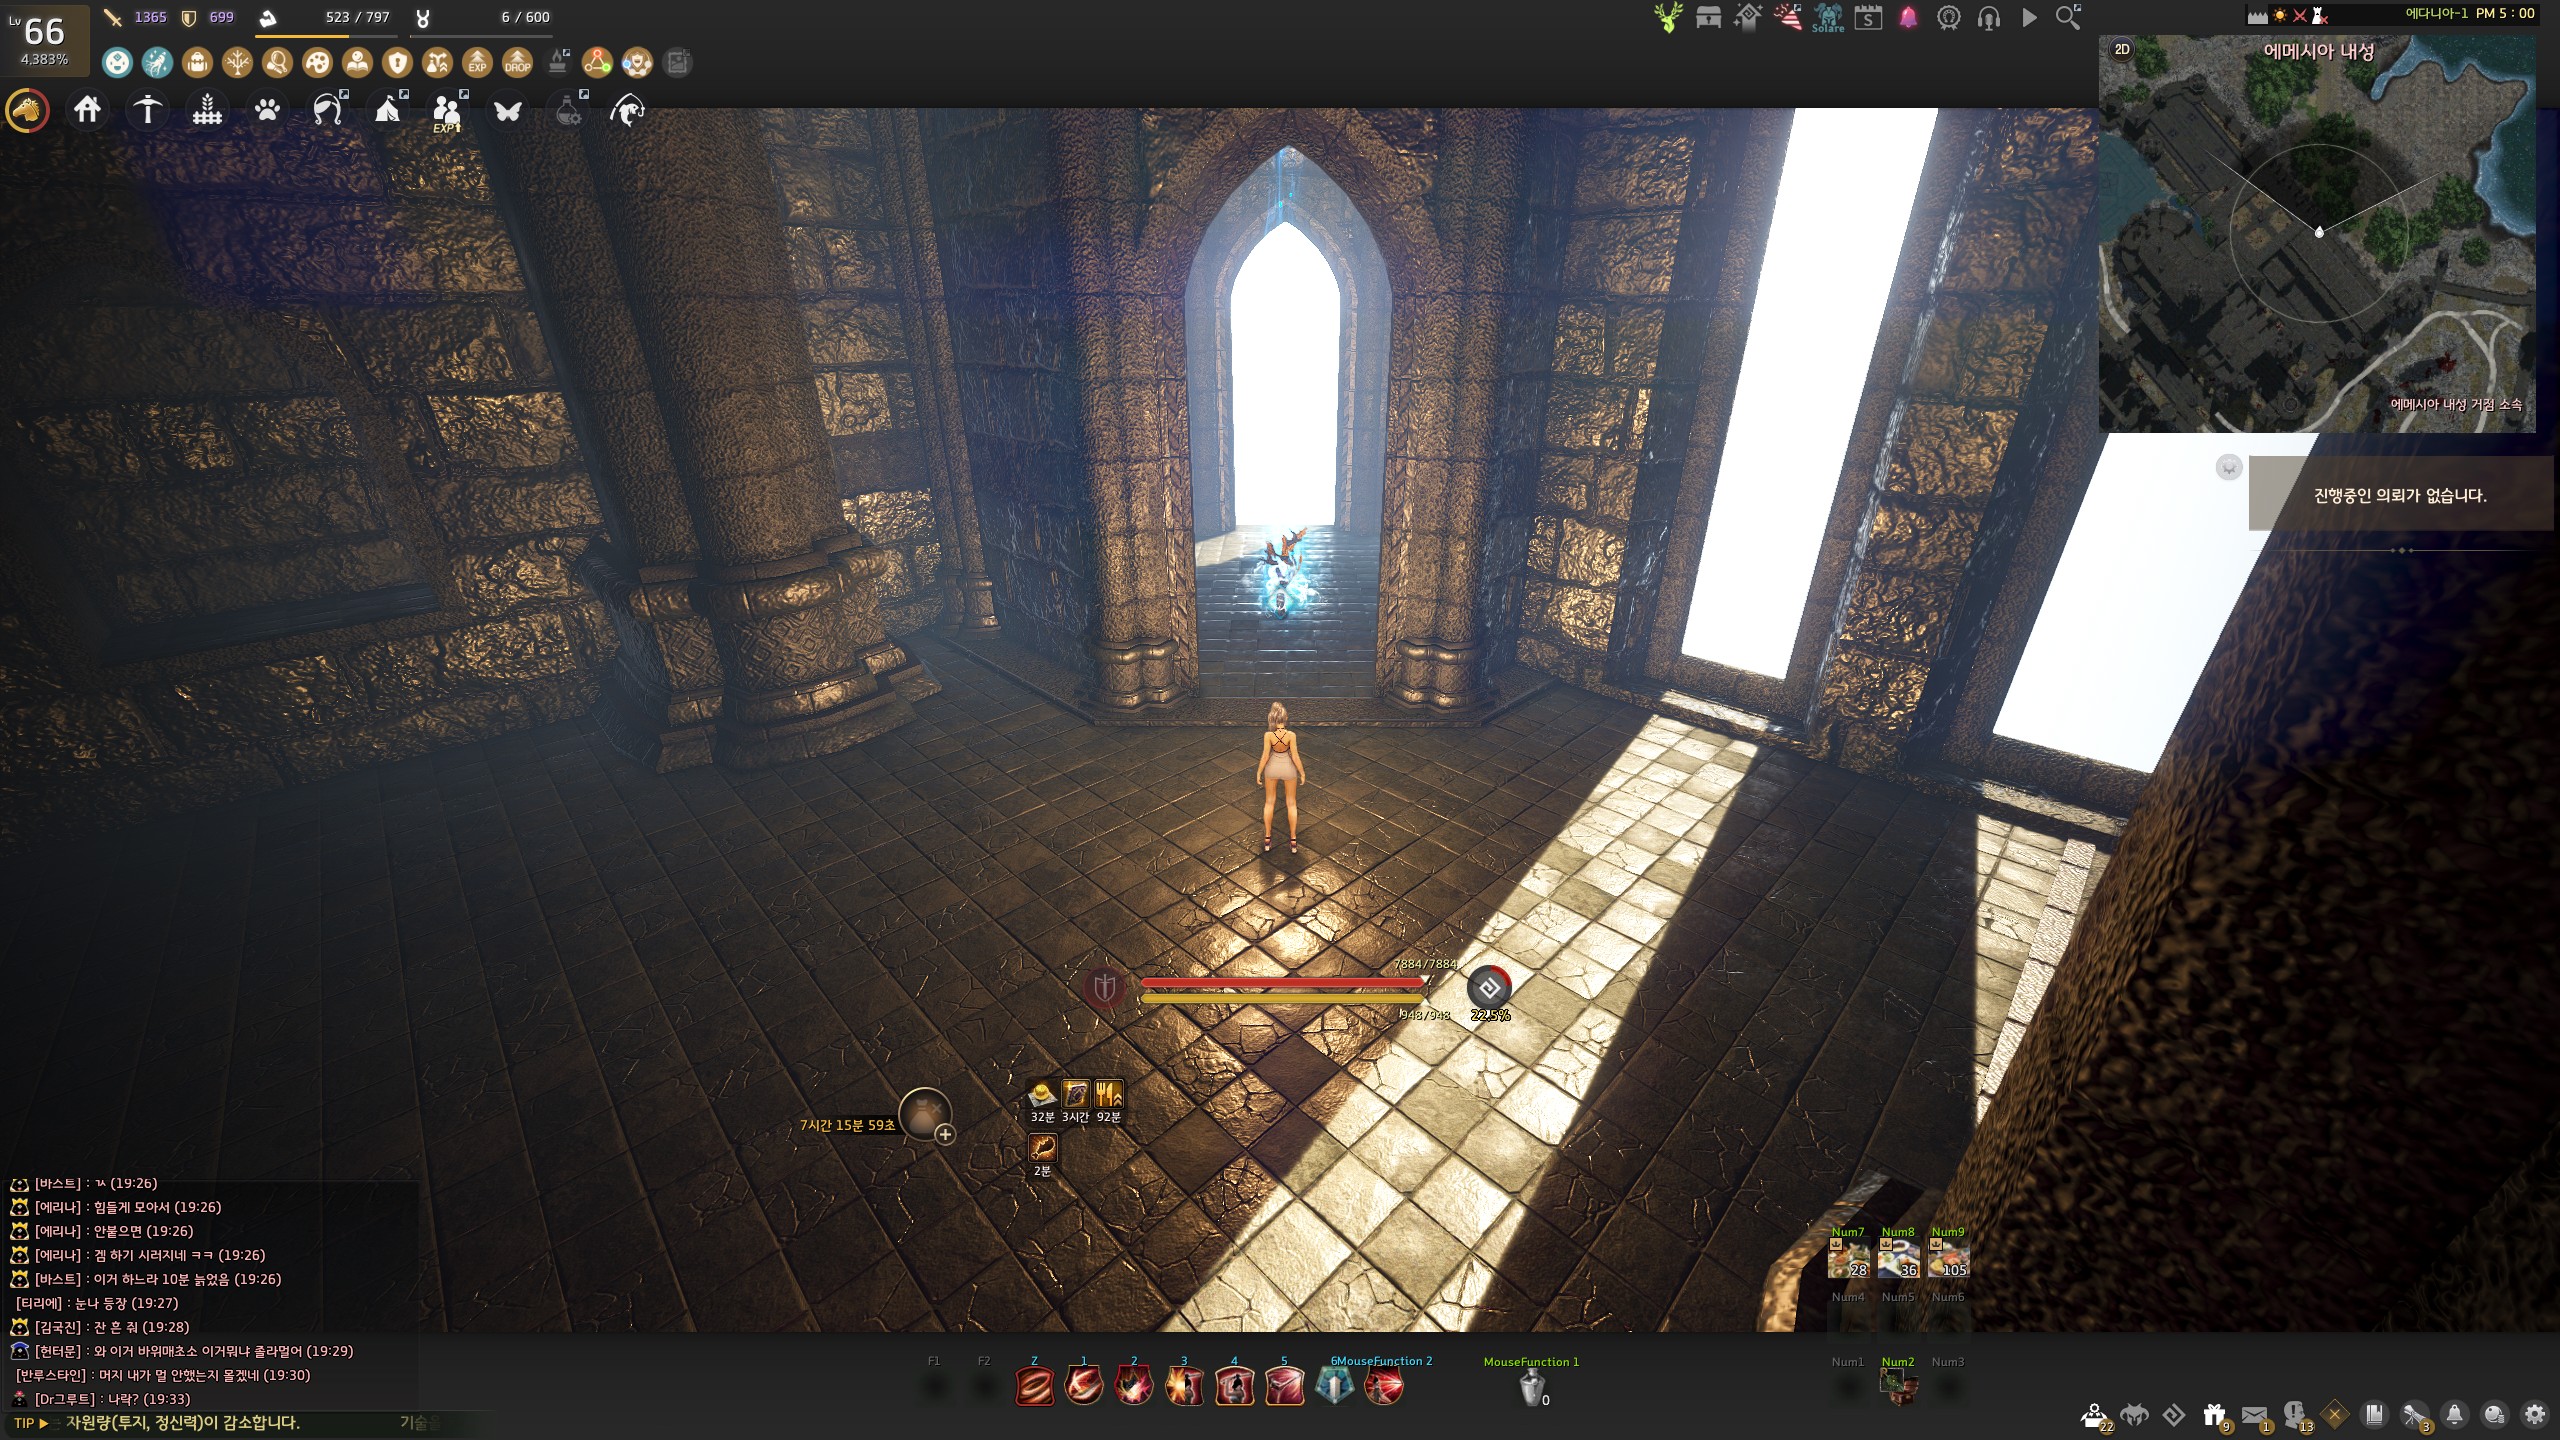This screenshot has width=2560, height=1440.
Task: Open the horned helmet icon in bottom bar
Action: coord(2134,1414)
